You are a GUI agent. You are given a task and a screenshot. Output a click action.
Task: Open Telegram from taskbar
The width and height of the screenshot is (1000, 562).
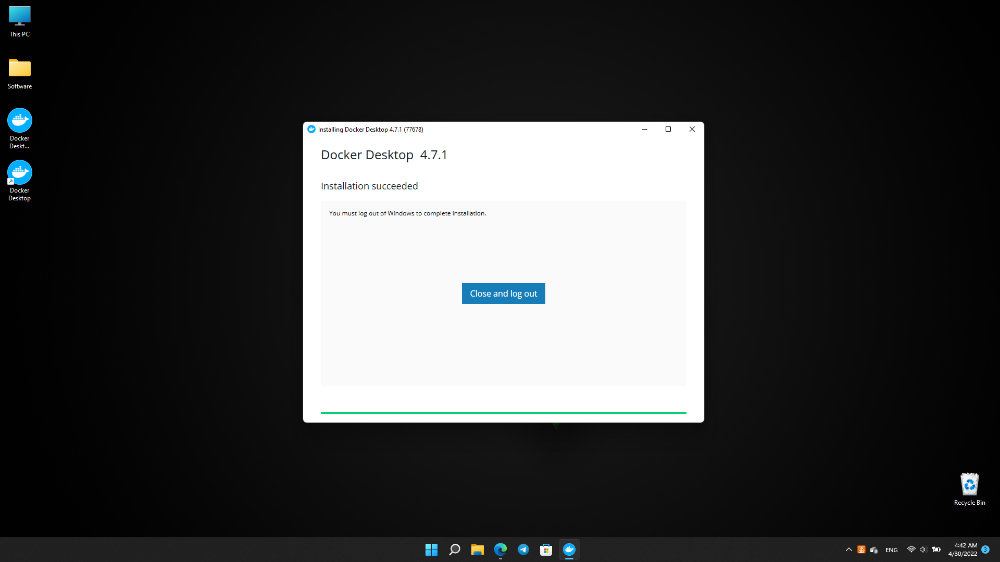click(524, 549)
